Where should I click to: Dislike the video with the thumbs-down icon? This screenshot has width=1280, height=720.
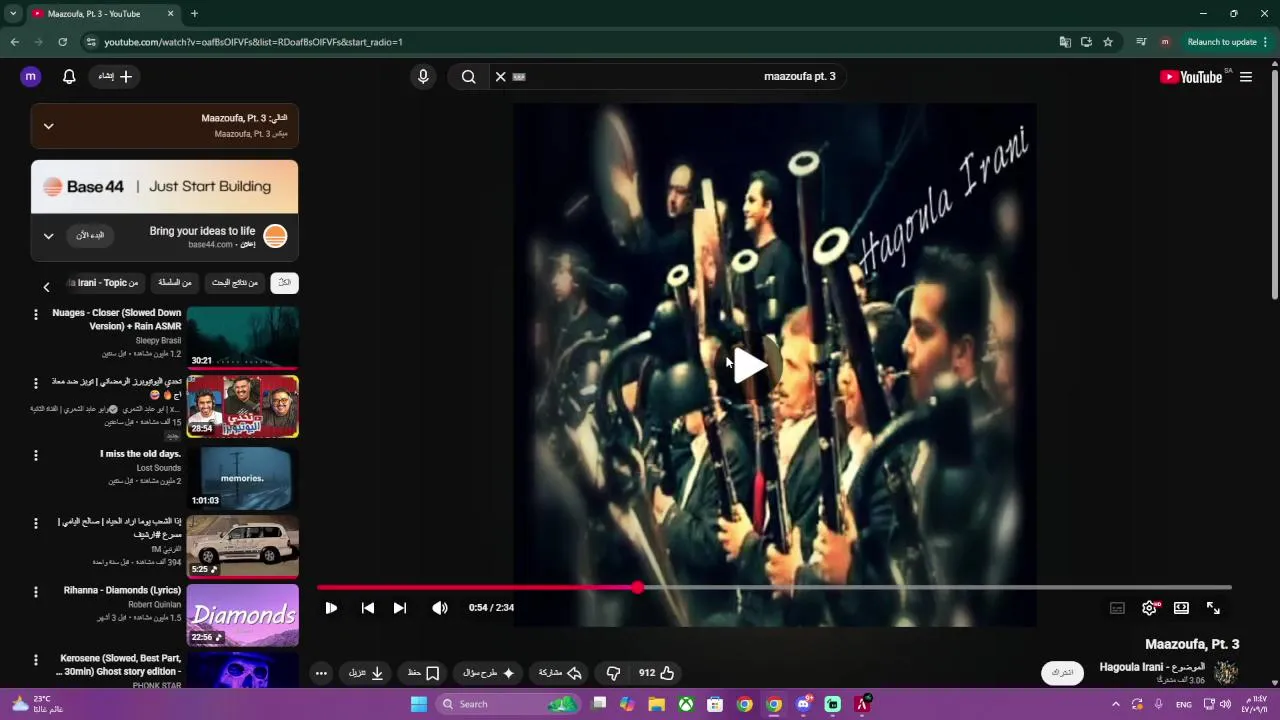point(613,673)
